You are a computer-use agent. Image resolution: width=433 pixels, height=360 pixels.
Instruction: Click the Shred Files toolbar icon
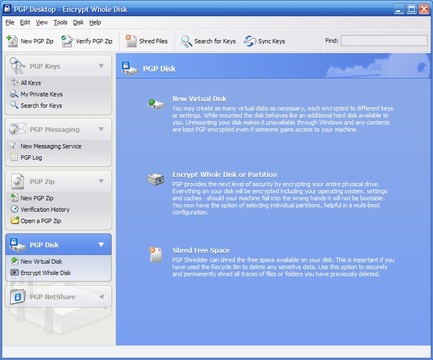click(x=131, y=41)
